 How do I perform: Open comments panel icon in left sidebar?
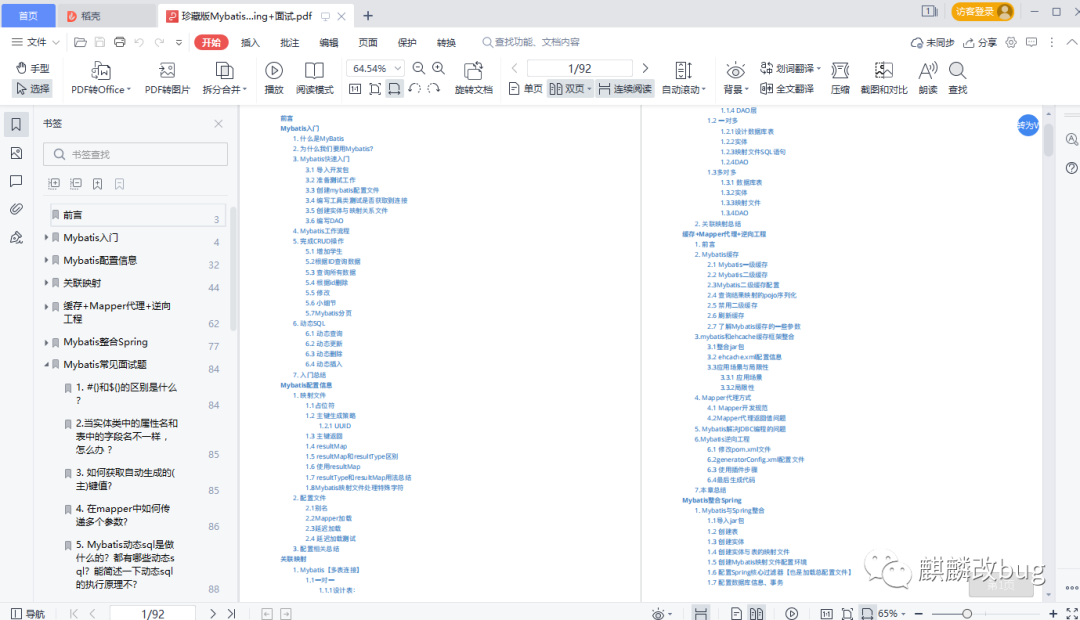point(16,181)
